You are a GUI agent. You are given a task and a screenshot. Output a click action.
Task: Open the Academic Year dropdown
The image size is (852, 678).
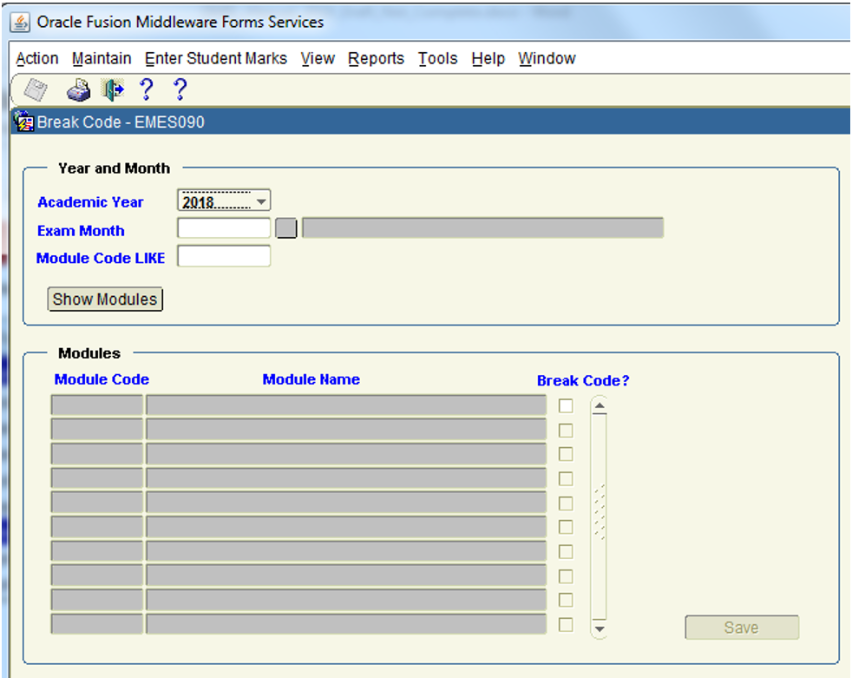(261, 202)
